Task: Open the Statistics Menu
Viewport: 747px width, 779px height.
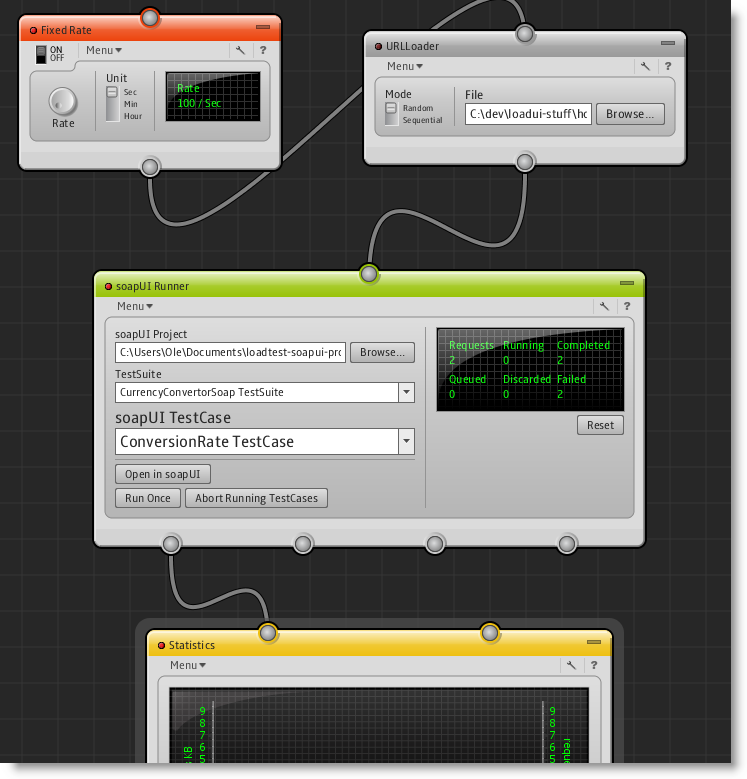Action: (x=188, y=665)
